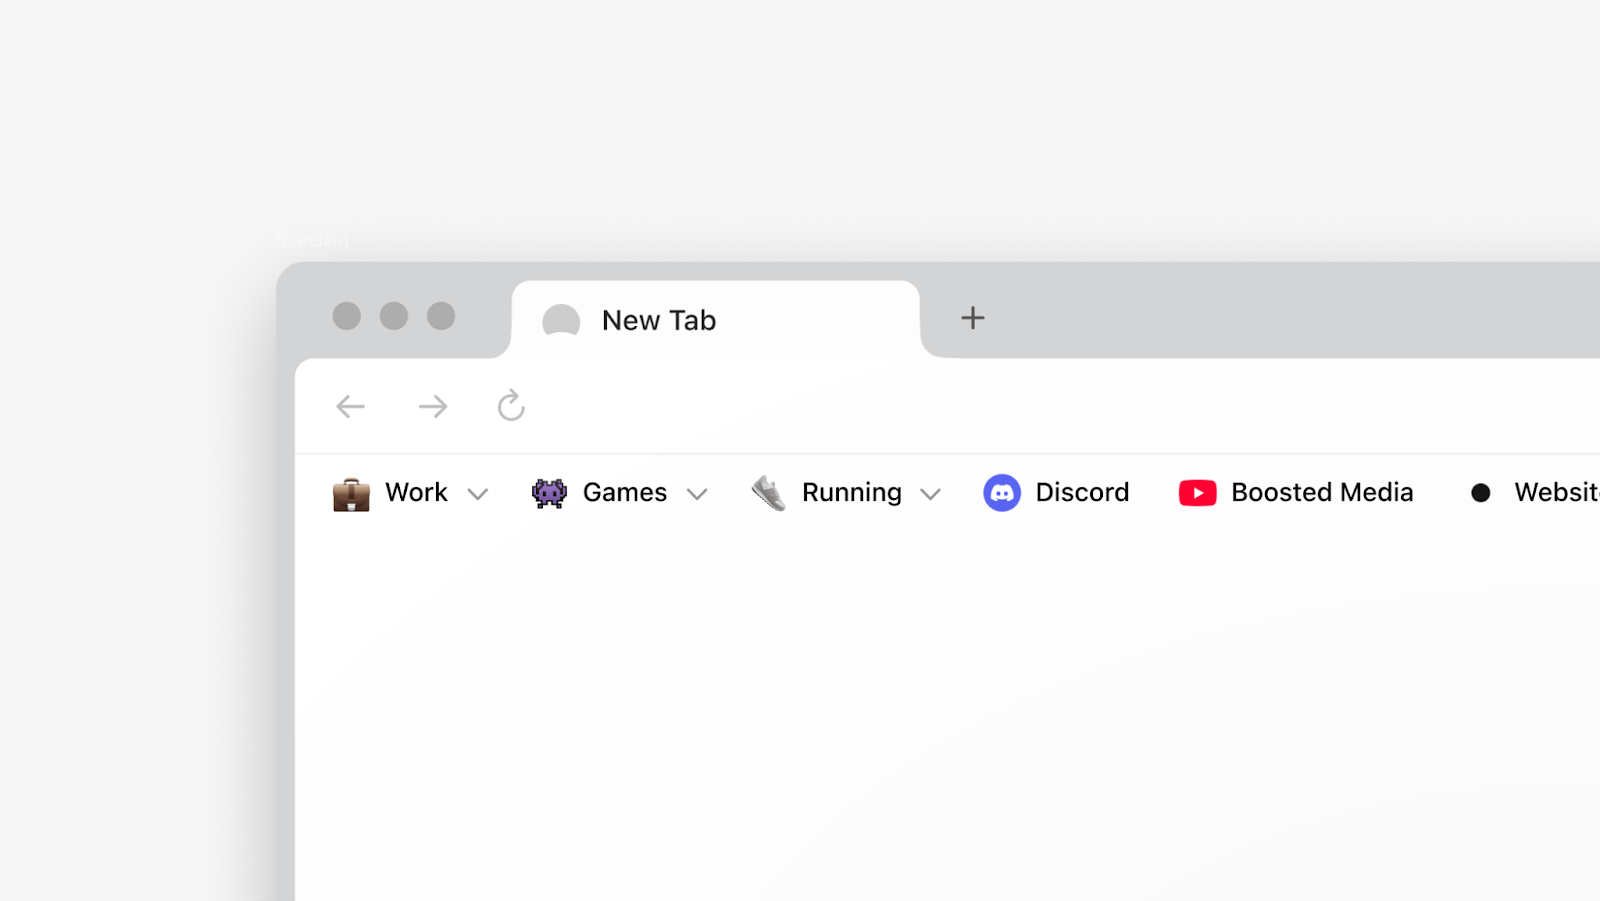
Task: Click the forward navigation arrow
Action: pos(432,406)
